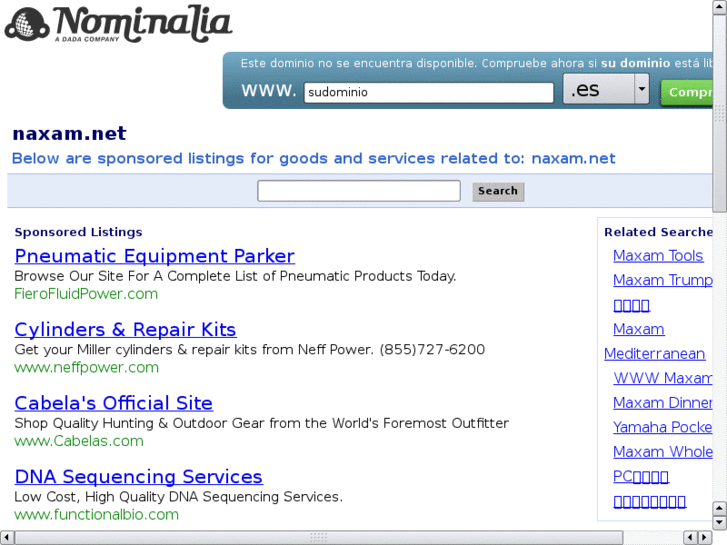
Task: Click the gray Search button
Action: [498, 191]
